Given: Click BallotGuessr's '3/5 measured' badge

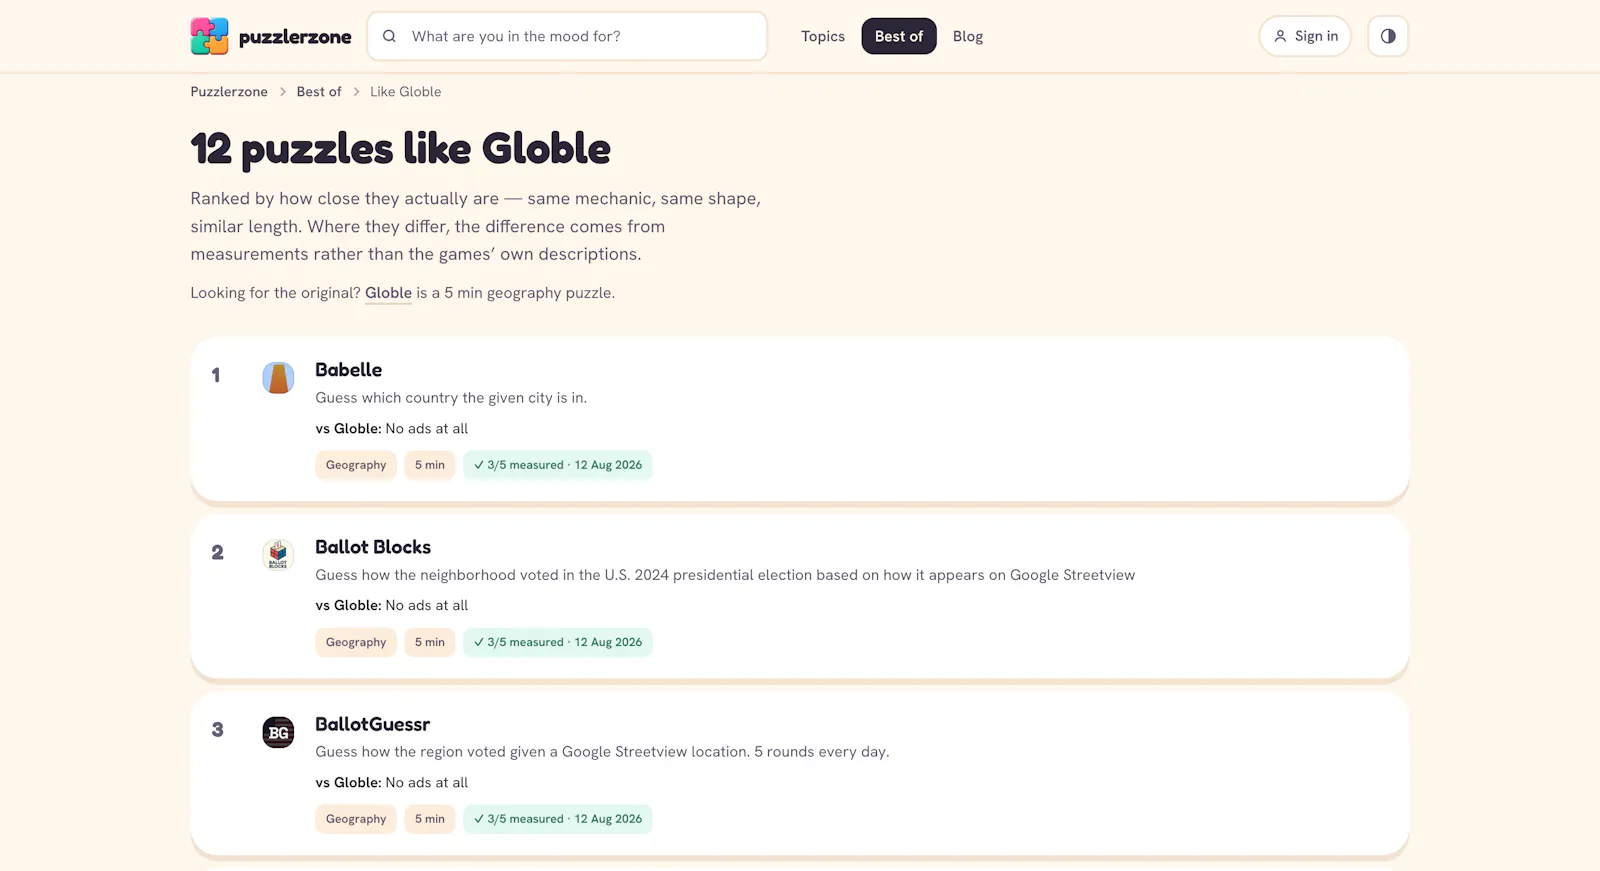Looking at the screenshot, I should (x=558, y=819).
